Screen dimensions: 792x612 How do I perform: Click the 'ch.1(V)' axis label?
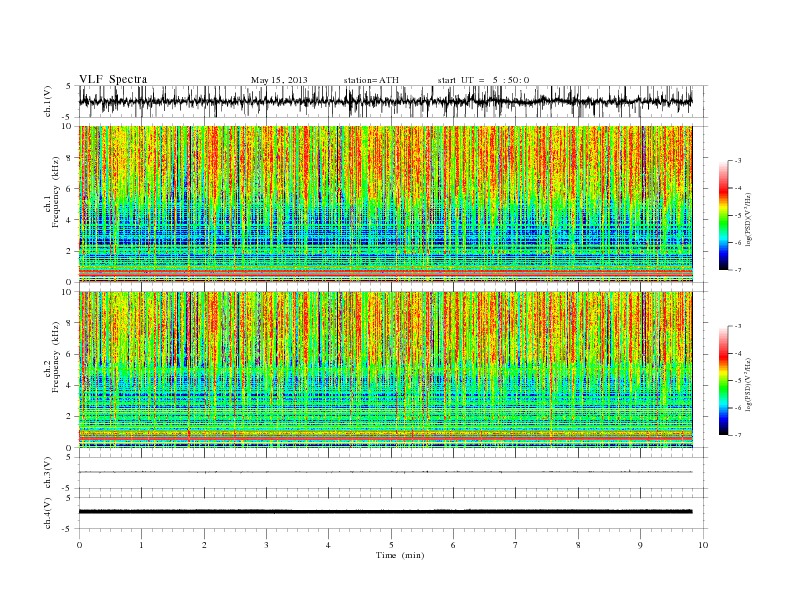coord(48,101)
